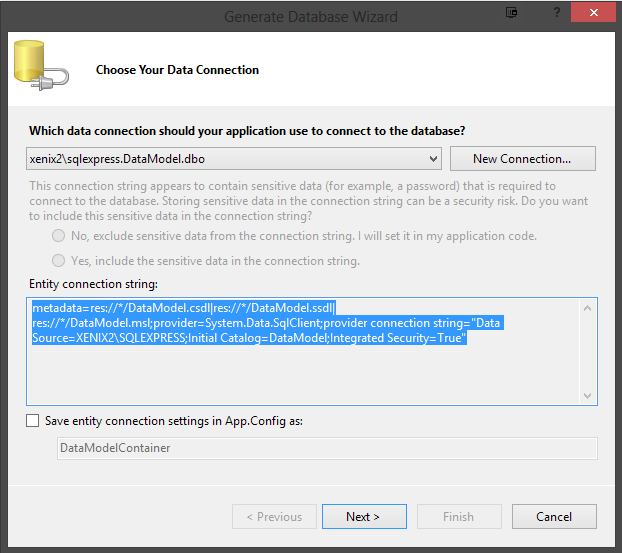Click the 'Which data connection should your application use' question
The width and height of the screenshot is (622, 553).
click(247, 131)
